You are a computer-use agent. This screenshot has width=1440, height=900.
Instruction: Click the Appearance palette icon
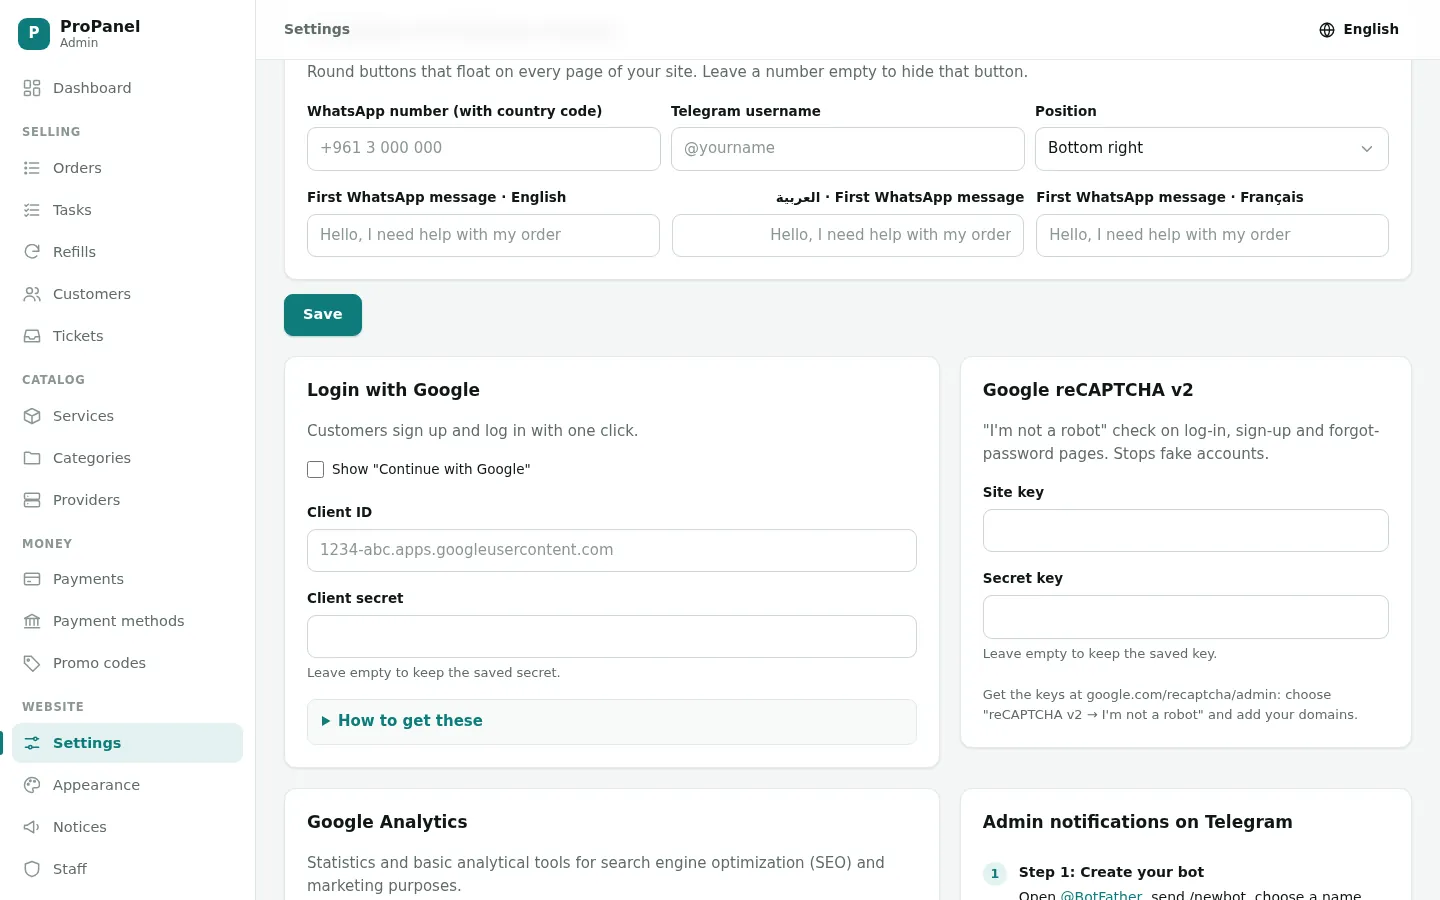pyautogui.click(x=32, y=785)
